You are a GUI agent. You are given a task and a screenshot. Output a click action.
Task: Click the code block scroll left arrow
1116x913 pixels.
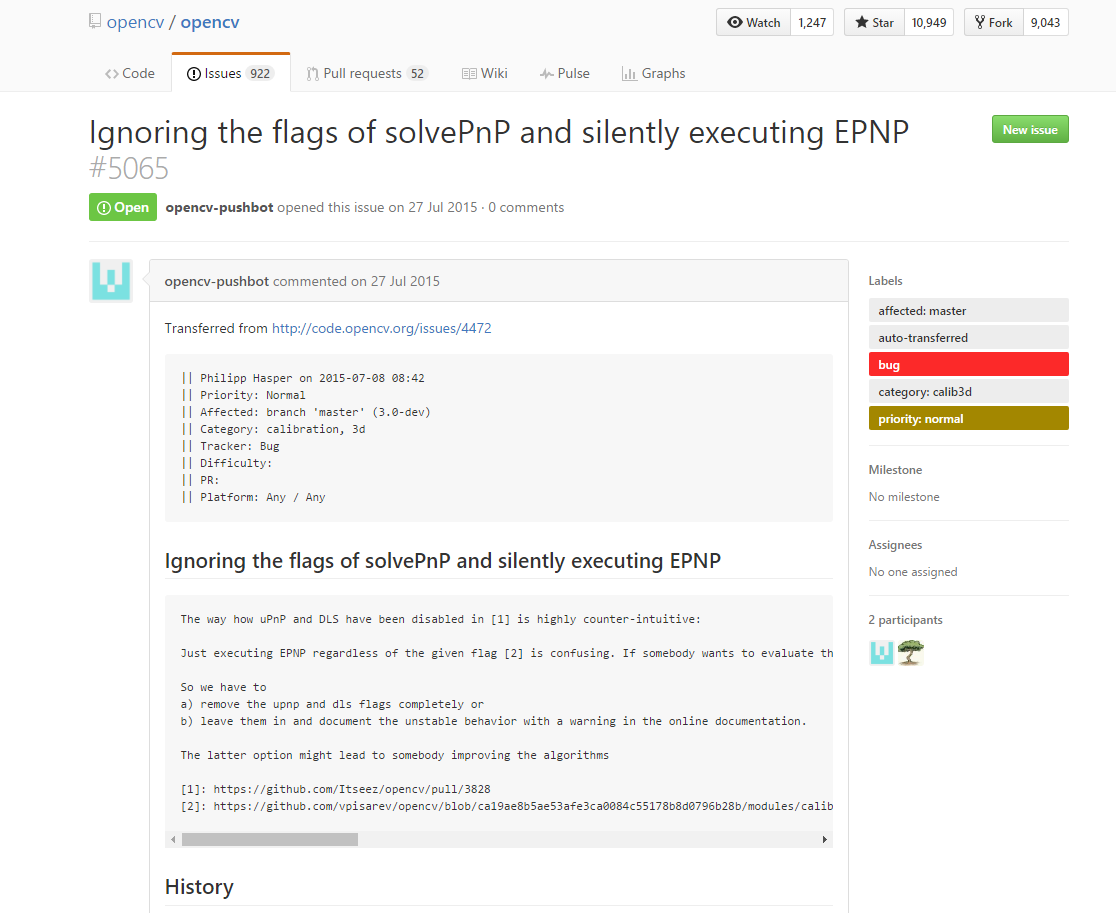pyautogui.click(x=173, y=840)
